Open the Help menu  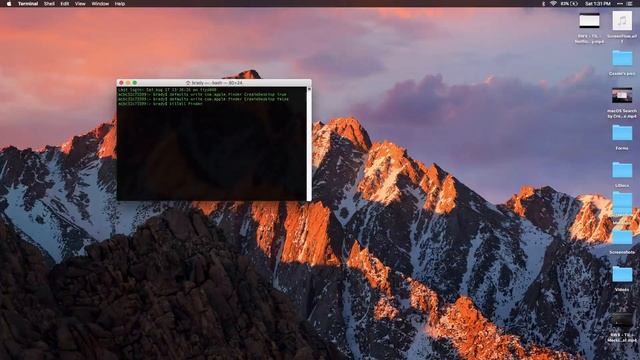click(x=120, y=4)
